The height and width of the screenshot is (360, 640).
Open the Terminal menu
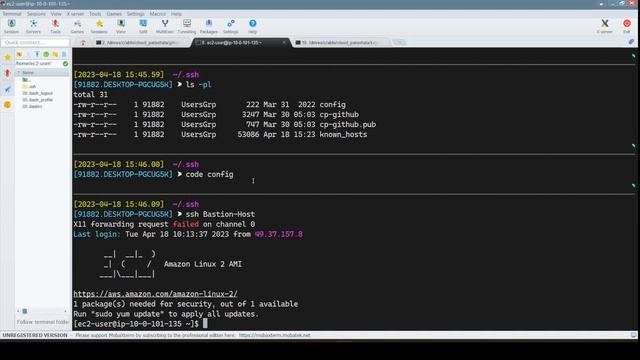click(12, 14)
